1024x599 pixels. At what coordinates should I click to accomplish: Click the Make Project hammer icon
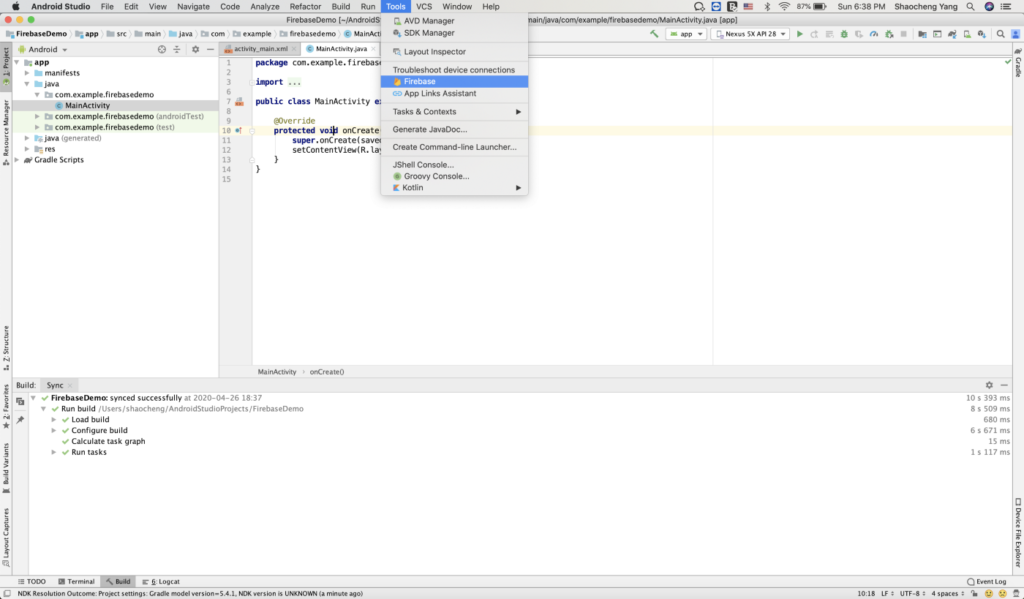pyautogui.click(x=654, y=34)
